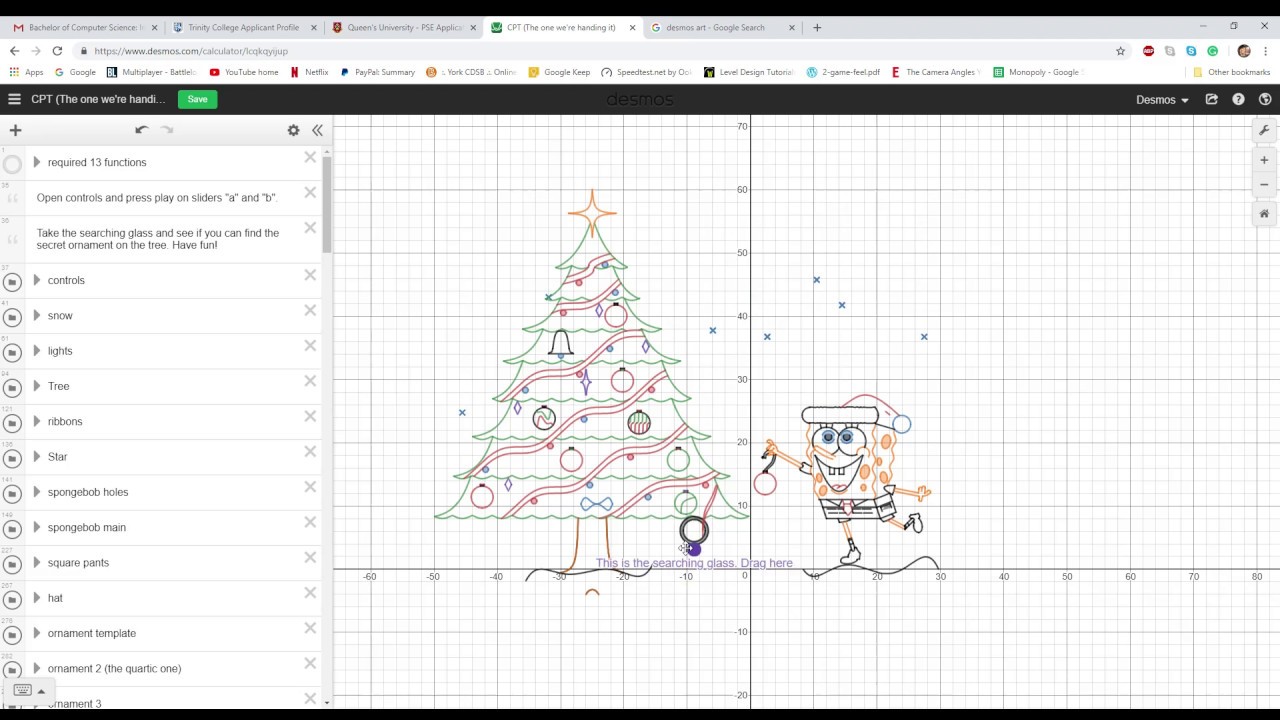Image resolution: width=1280 pixels, height=720 pixels.
Task: Toggle visibility of the 'controls' folder
Action: point(12,283)
